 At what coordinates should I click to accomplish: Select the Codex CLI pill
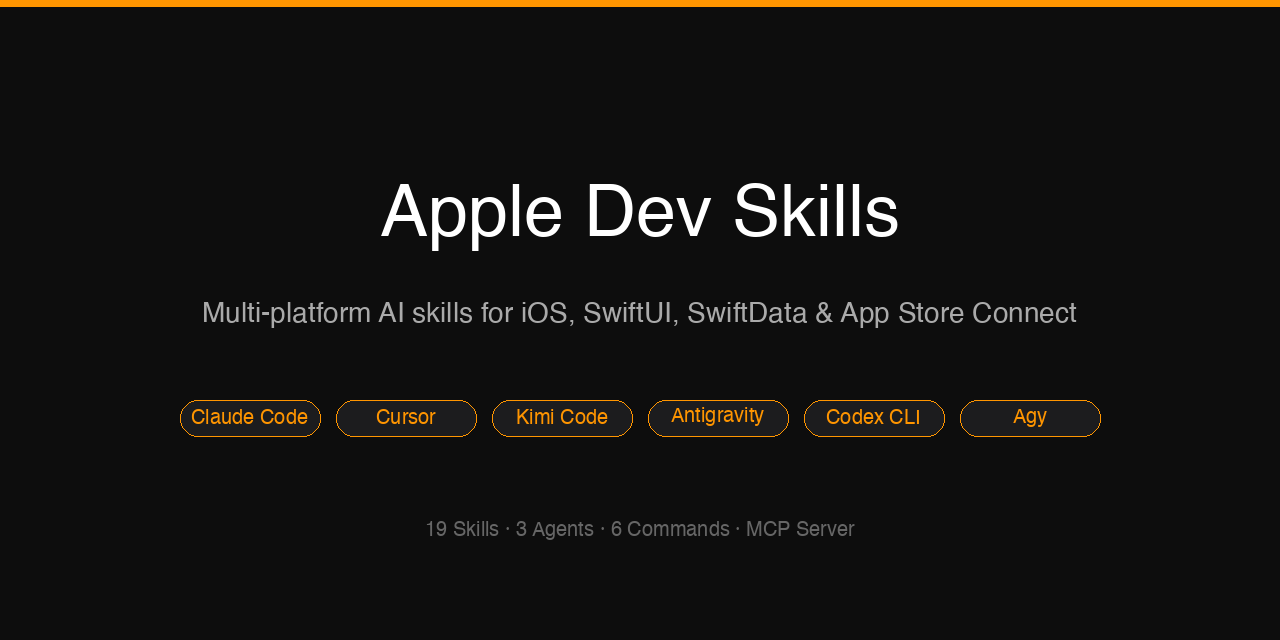click(874, 418)
